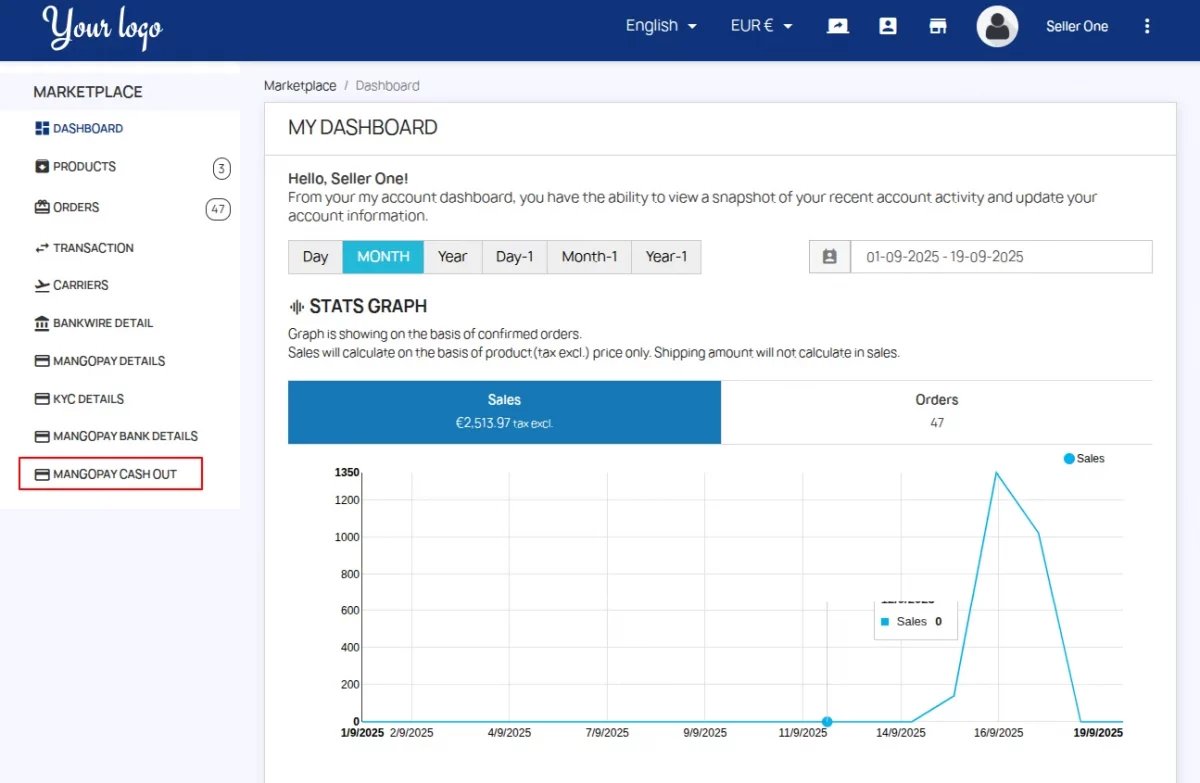Switch to the Month-1 range filter
Viewport: 1200px width, 783px height.
point(589,257)
